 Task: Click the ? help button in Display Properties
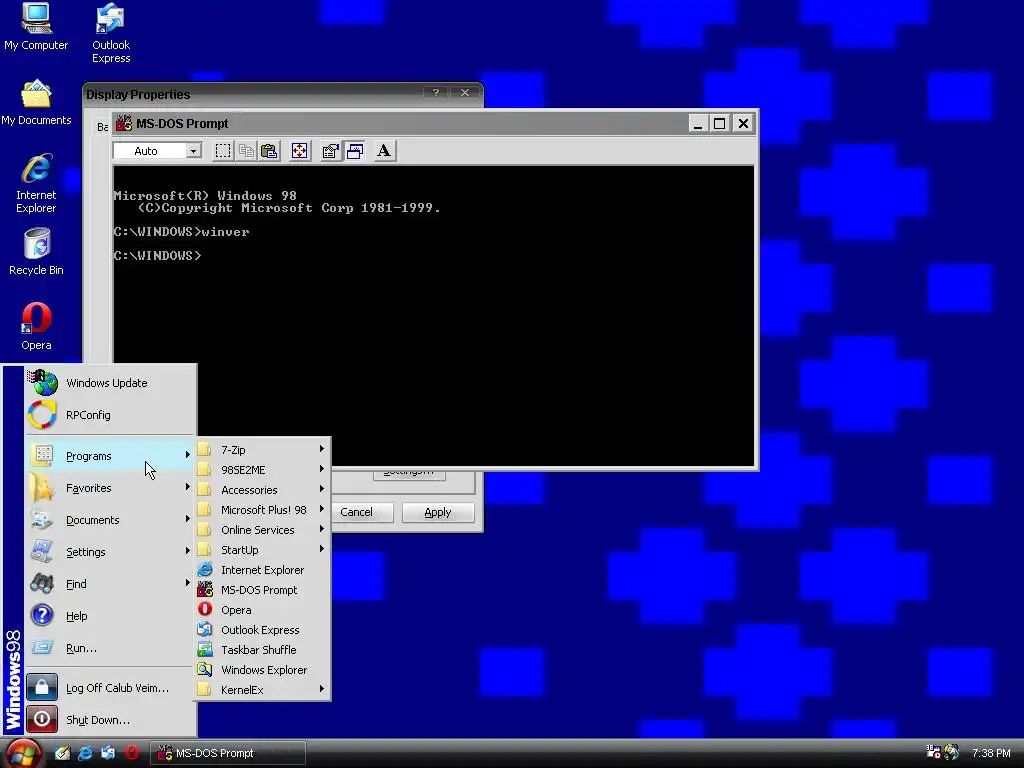436,93
